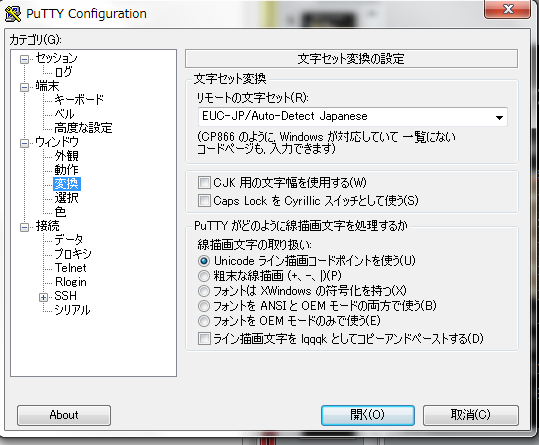
Task: Check ライン描画文字を lqqqk としてコピー option
Action: point(204,339)
